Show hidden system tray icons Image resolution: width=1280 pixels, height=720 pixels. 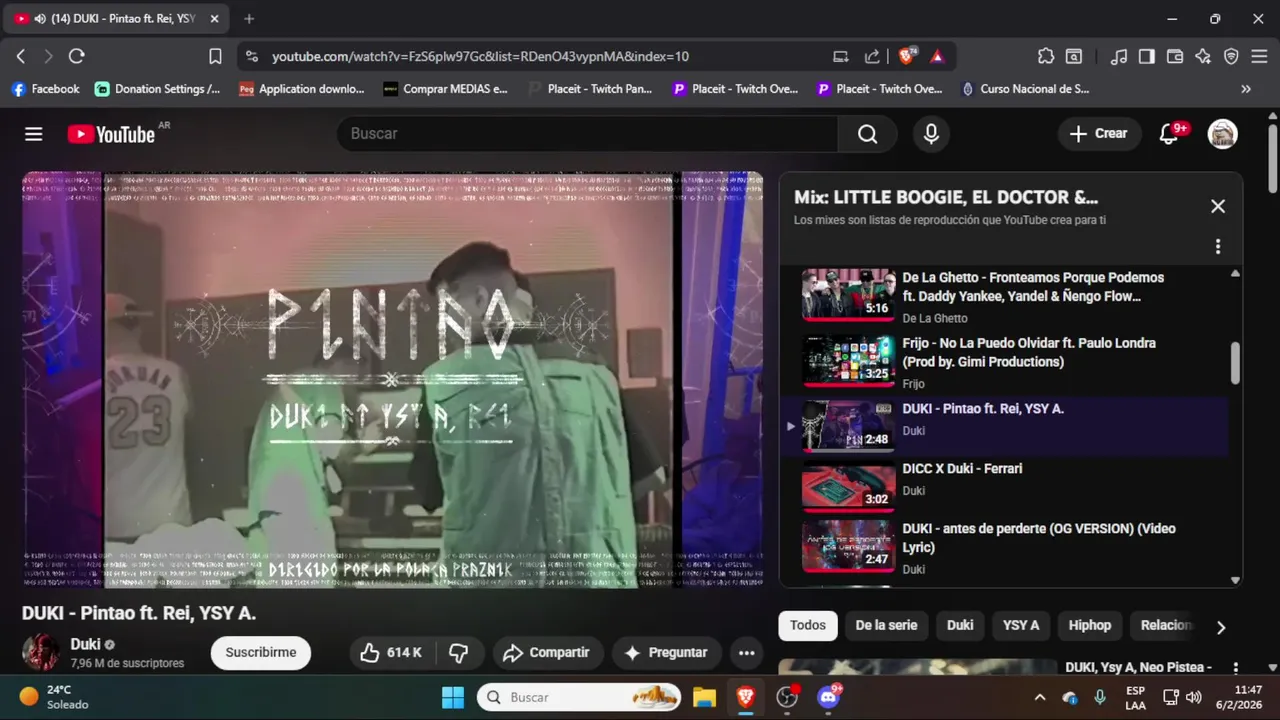pos(1040,697)
